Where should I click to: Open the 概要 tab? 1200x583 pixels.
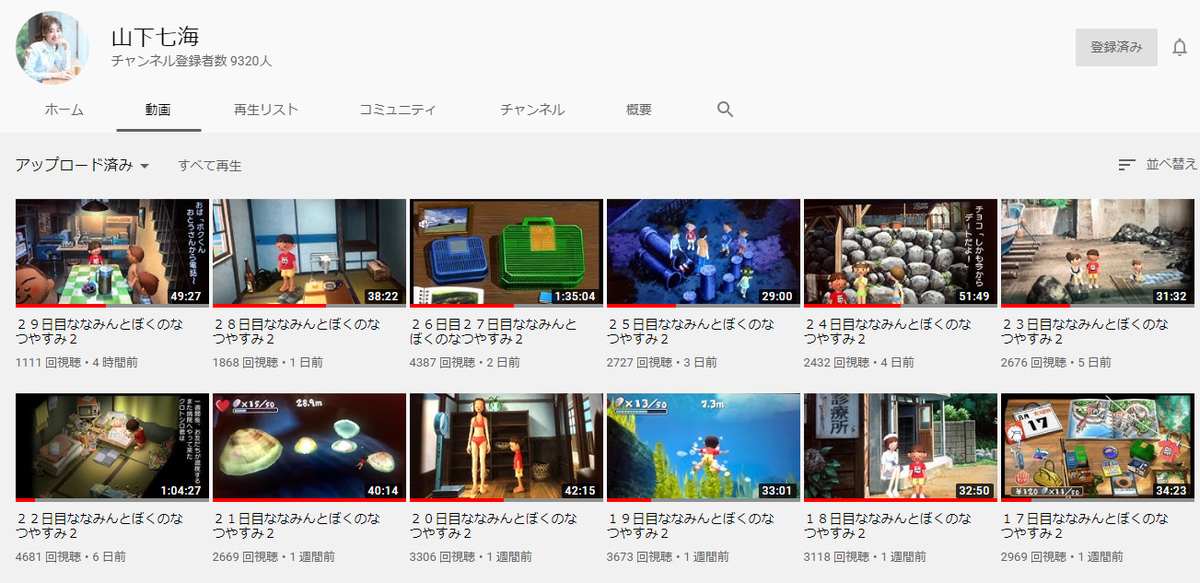pos(639,110)
